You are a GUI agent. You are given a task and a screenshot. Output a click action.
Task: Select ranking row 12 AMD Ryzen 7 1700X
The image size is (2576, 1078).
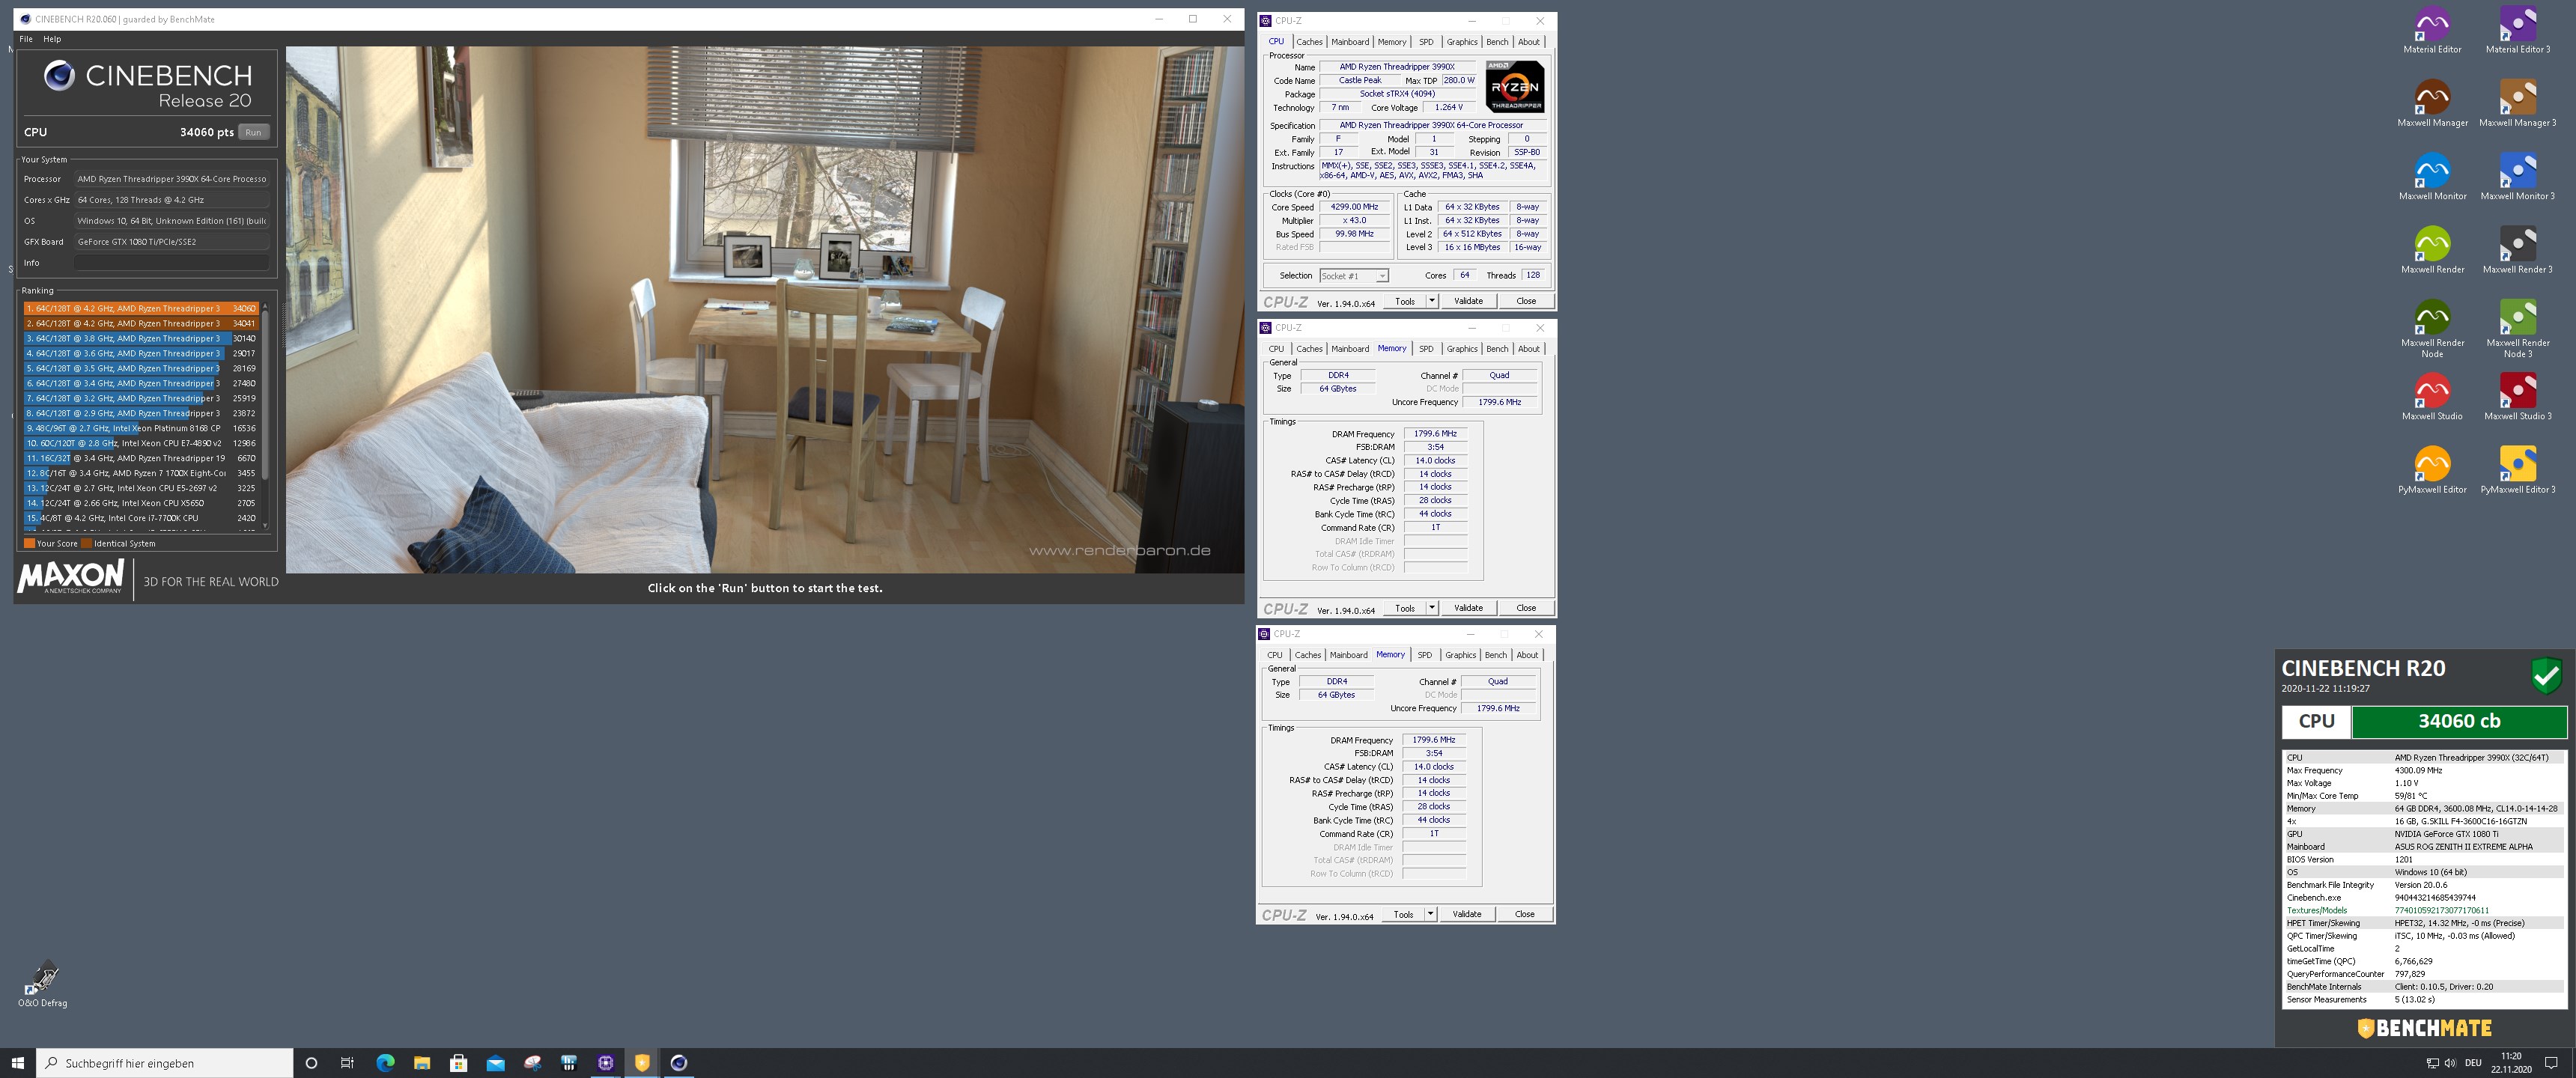click(141, 473)
